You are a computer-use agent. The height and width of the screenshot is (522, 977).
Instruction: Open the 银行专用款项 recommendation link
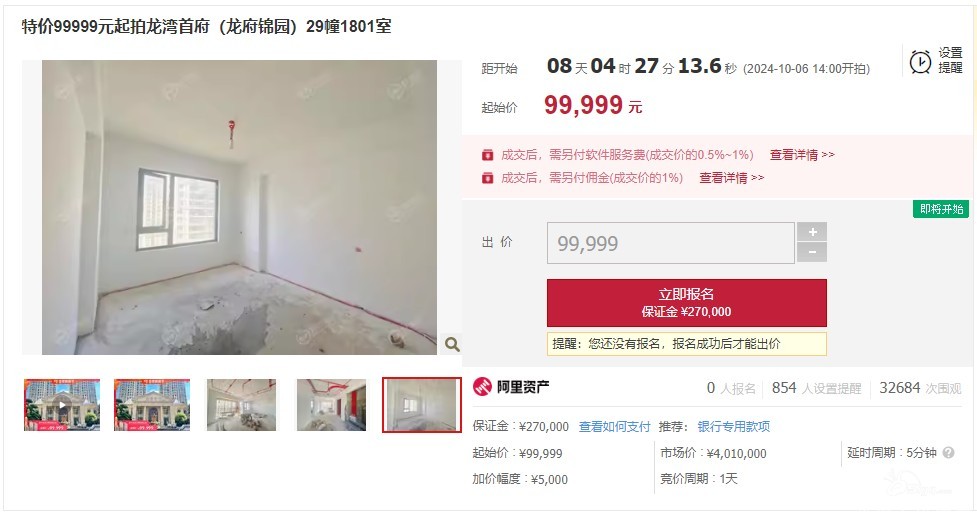point(733,427)
